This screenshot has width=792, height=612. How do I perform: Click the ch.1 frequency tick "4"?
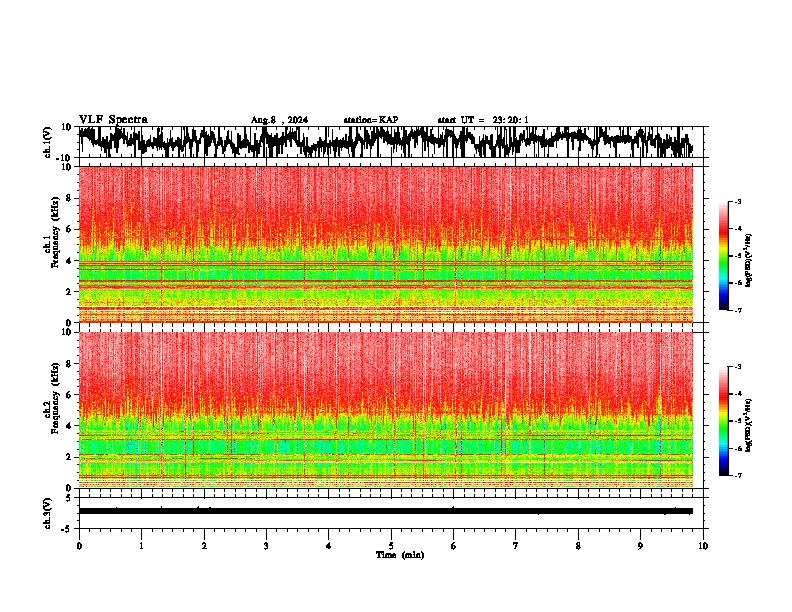coord(70,261)
